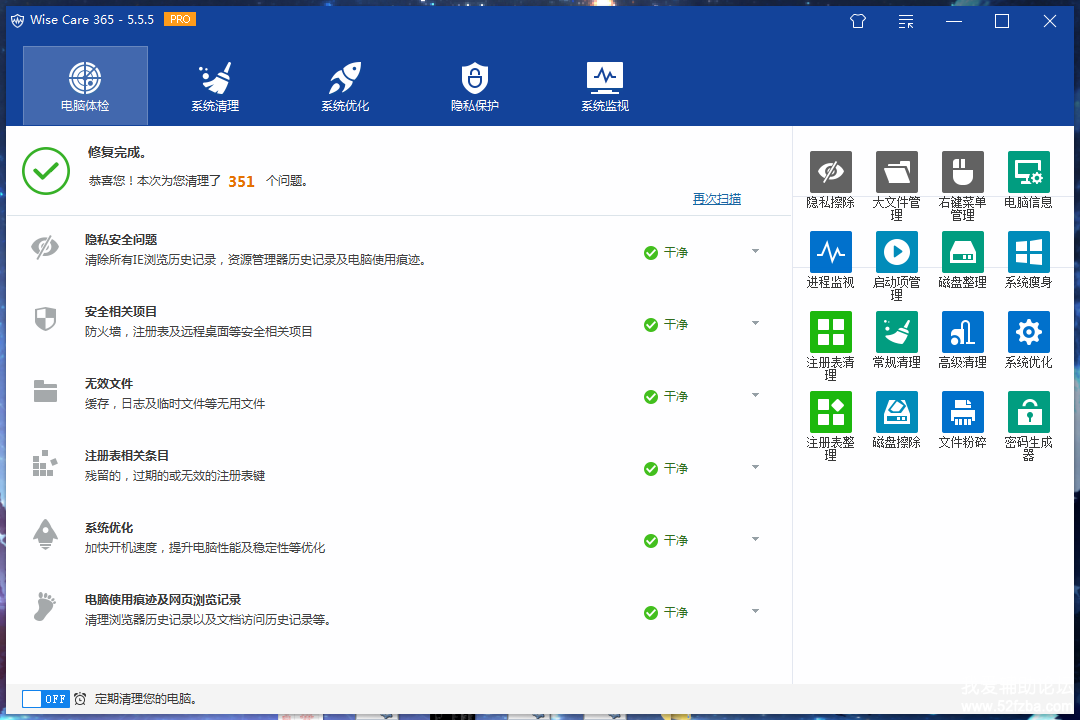Screen dimensions: 1080x720
Task: Expand the 安全相关项目 row arrow
Action: point(756,323)
